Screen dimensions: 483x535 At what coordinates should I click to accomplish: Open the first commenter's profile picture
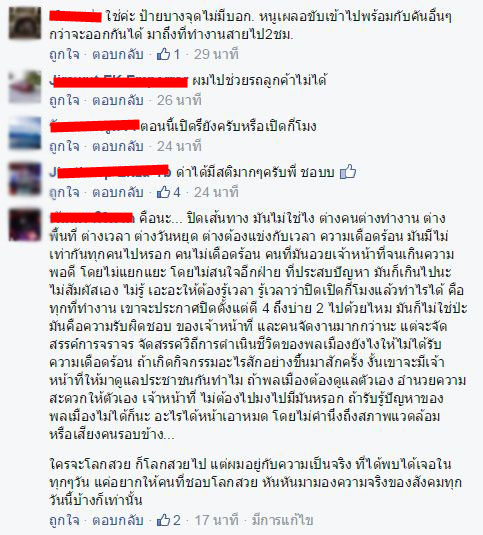[25, 23]
